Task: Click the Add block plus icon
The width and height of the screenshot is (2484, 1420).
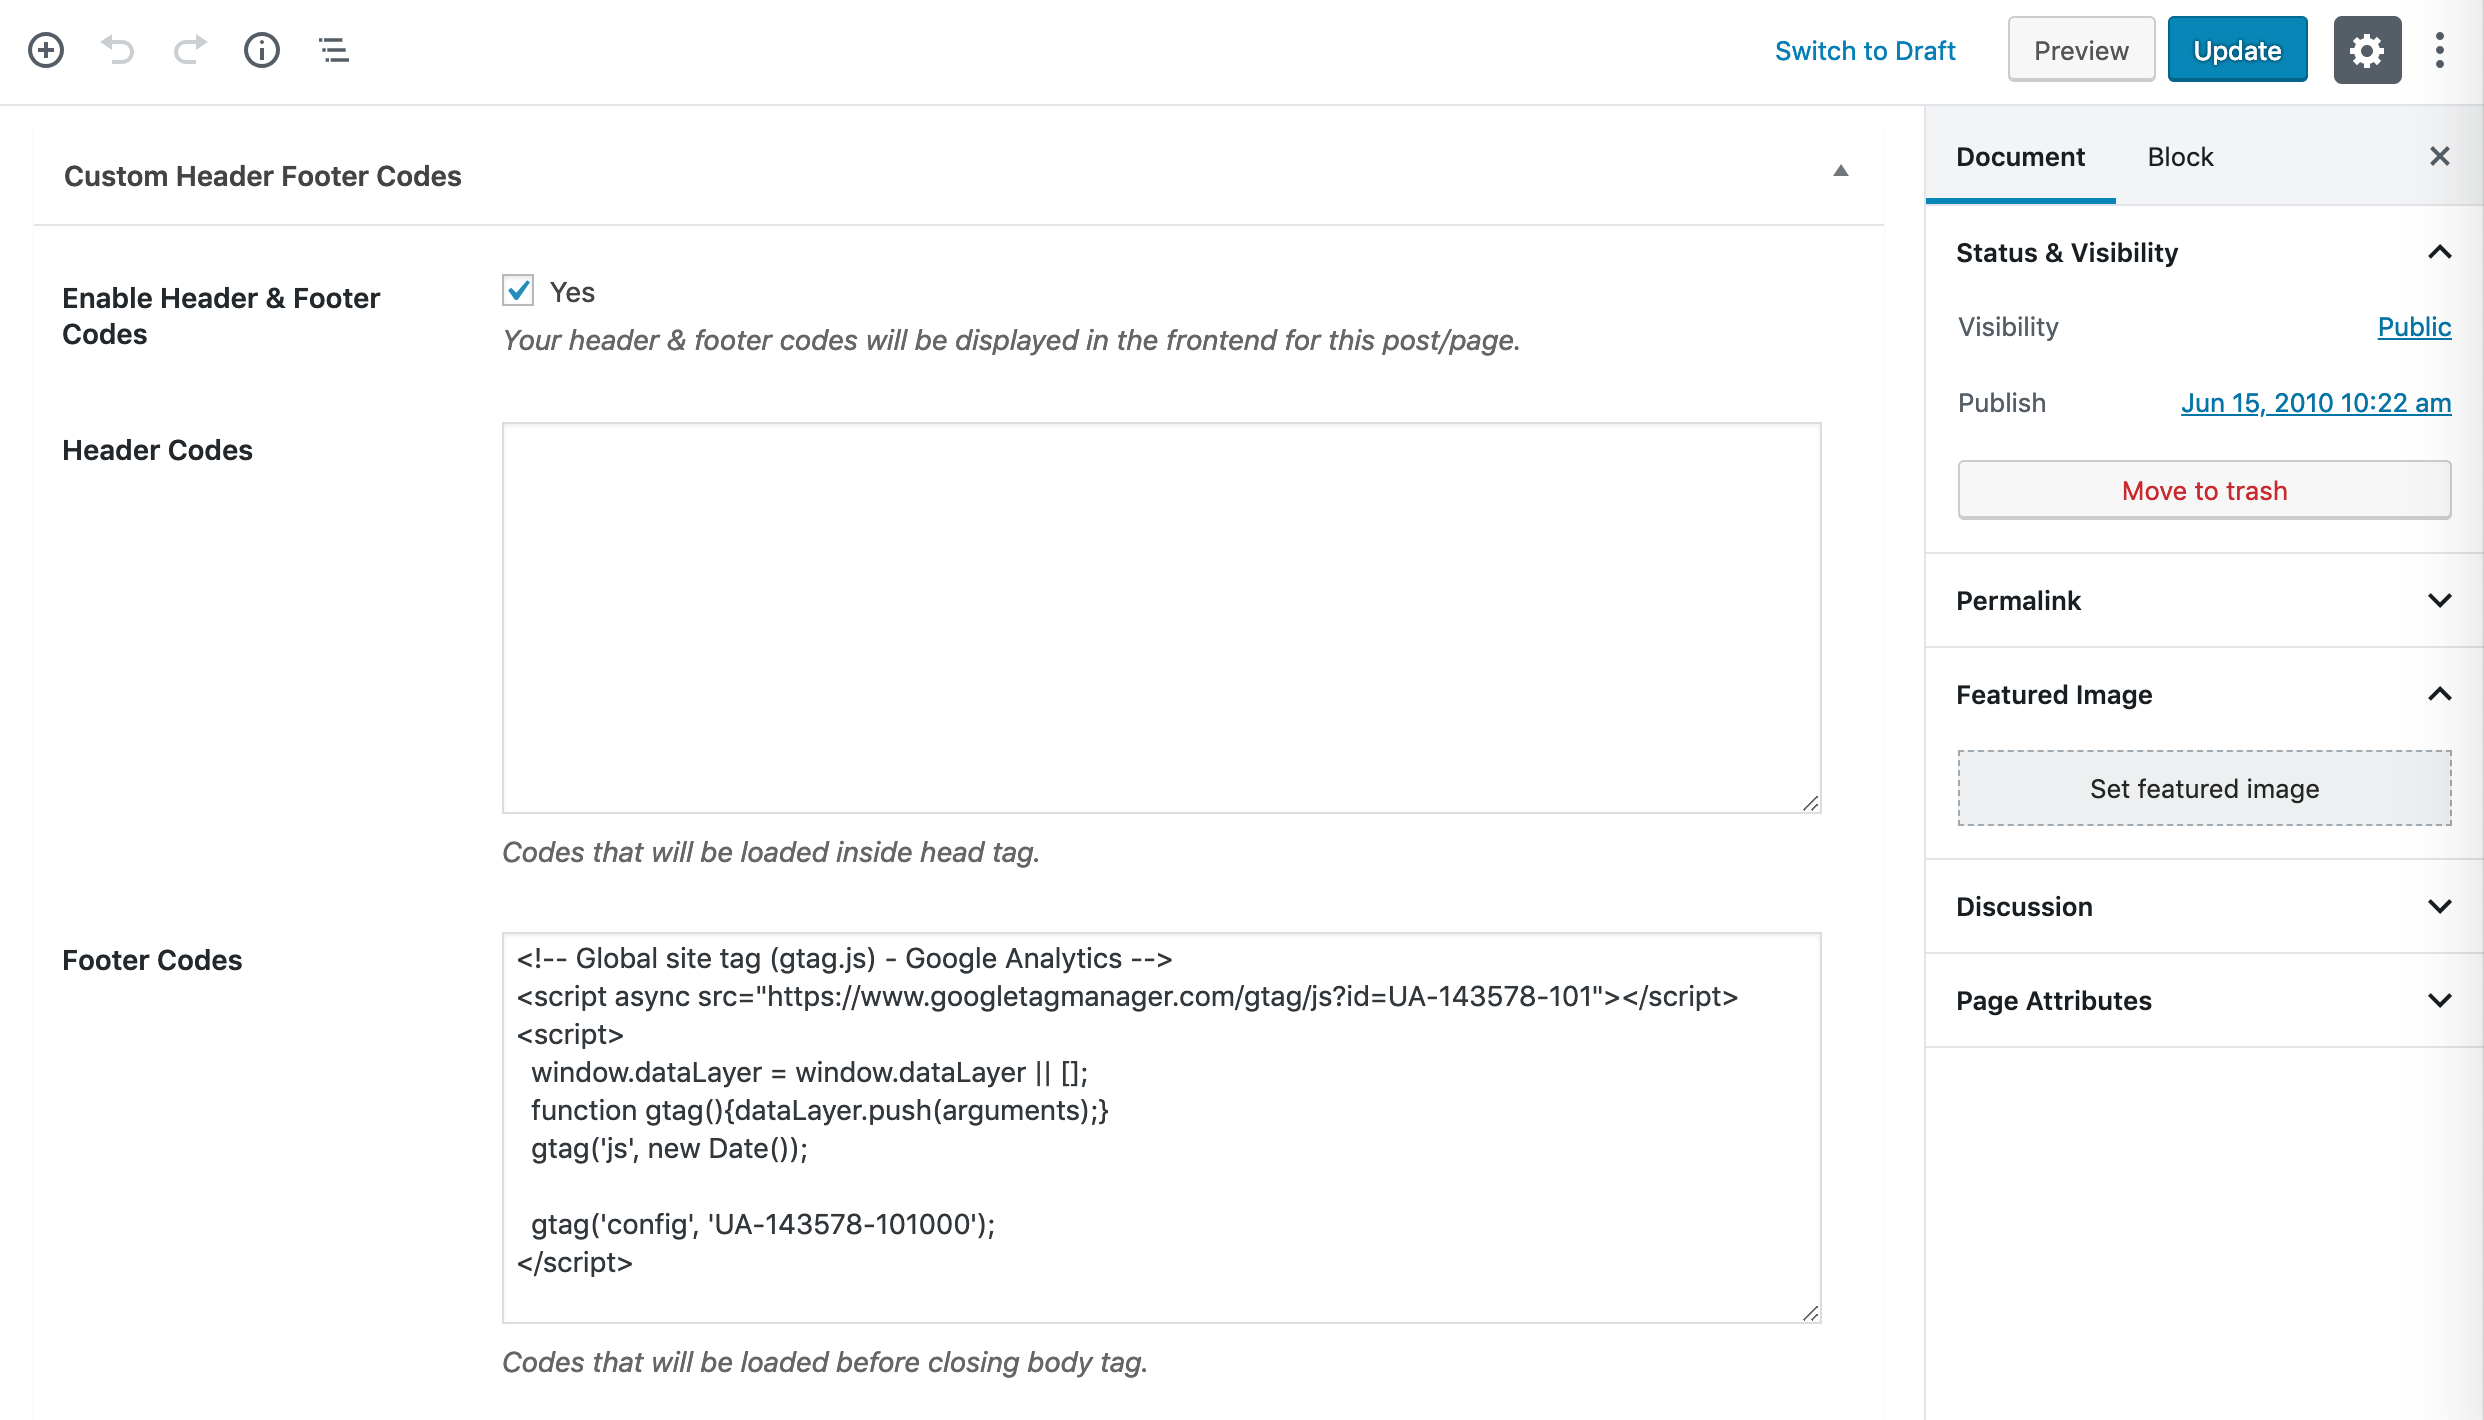Action: 46,50
